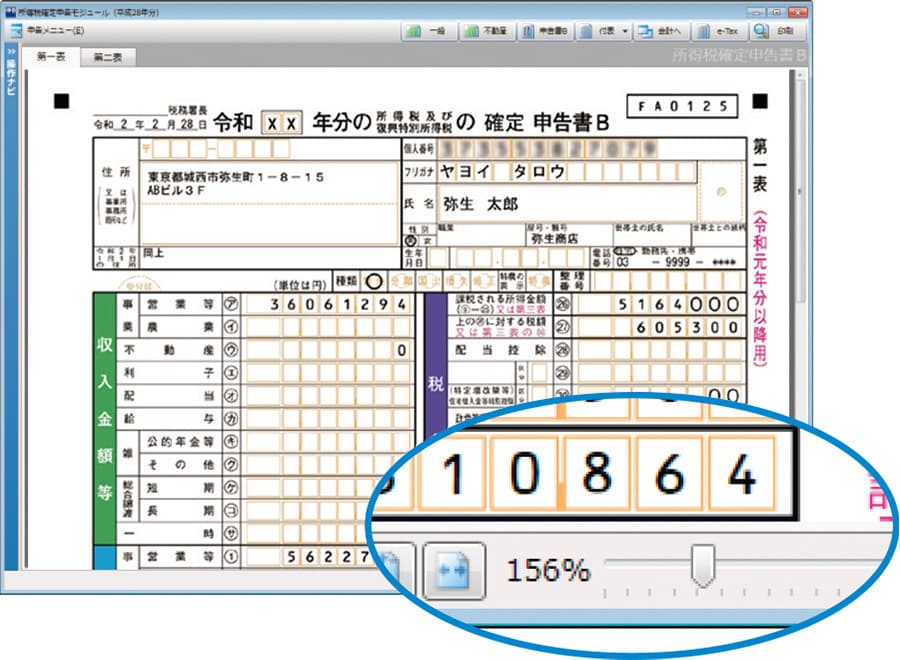Click the 156% zoom percentage text
The height and width of the screenshot is (660, 900).
548,570
